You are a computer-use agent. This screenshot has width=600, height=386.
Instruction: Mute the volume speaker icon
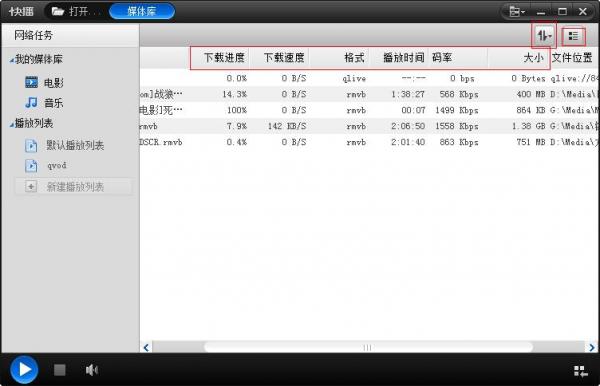click(x=92, y=370)
